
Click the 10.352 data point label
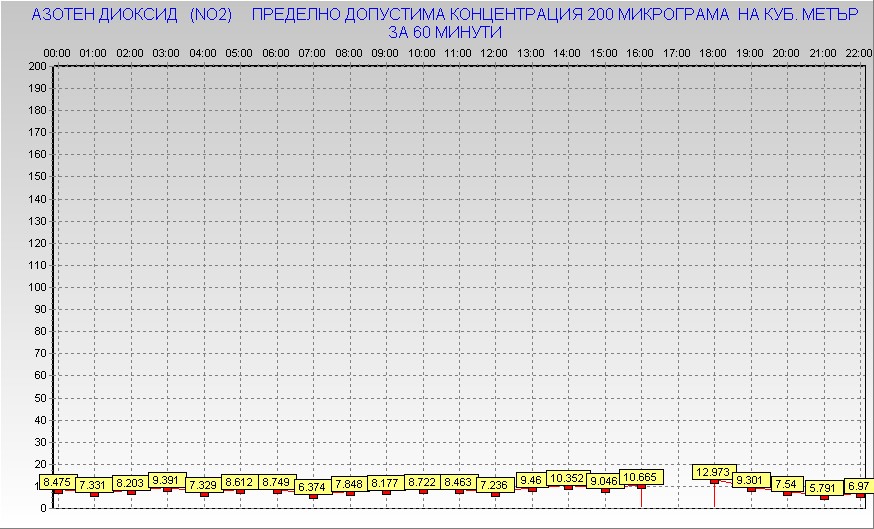point(568,478)
